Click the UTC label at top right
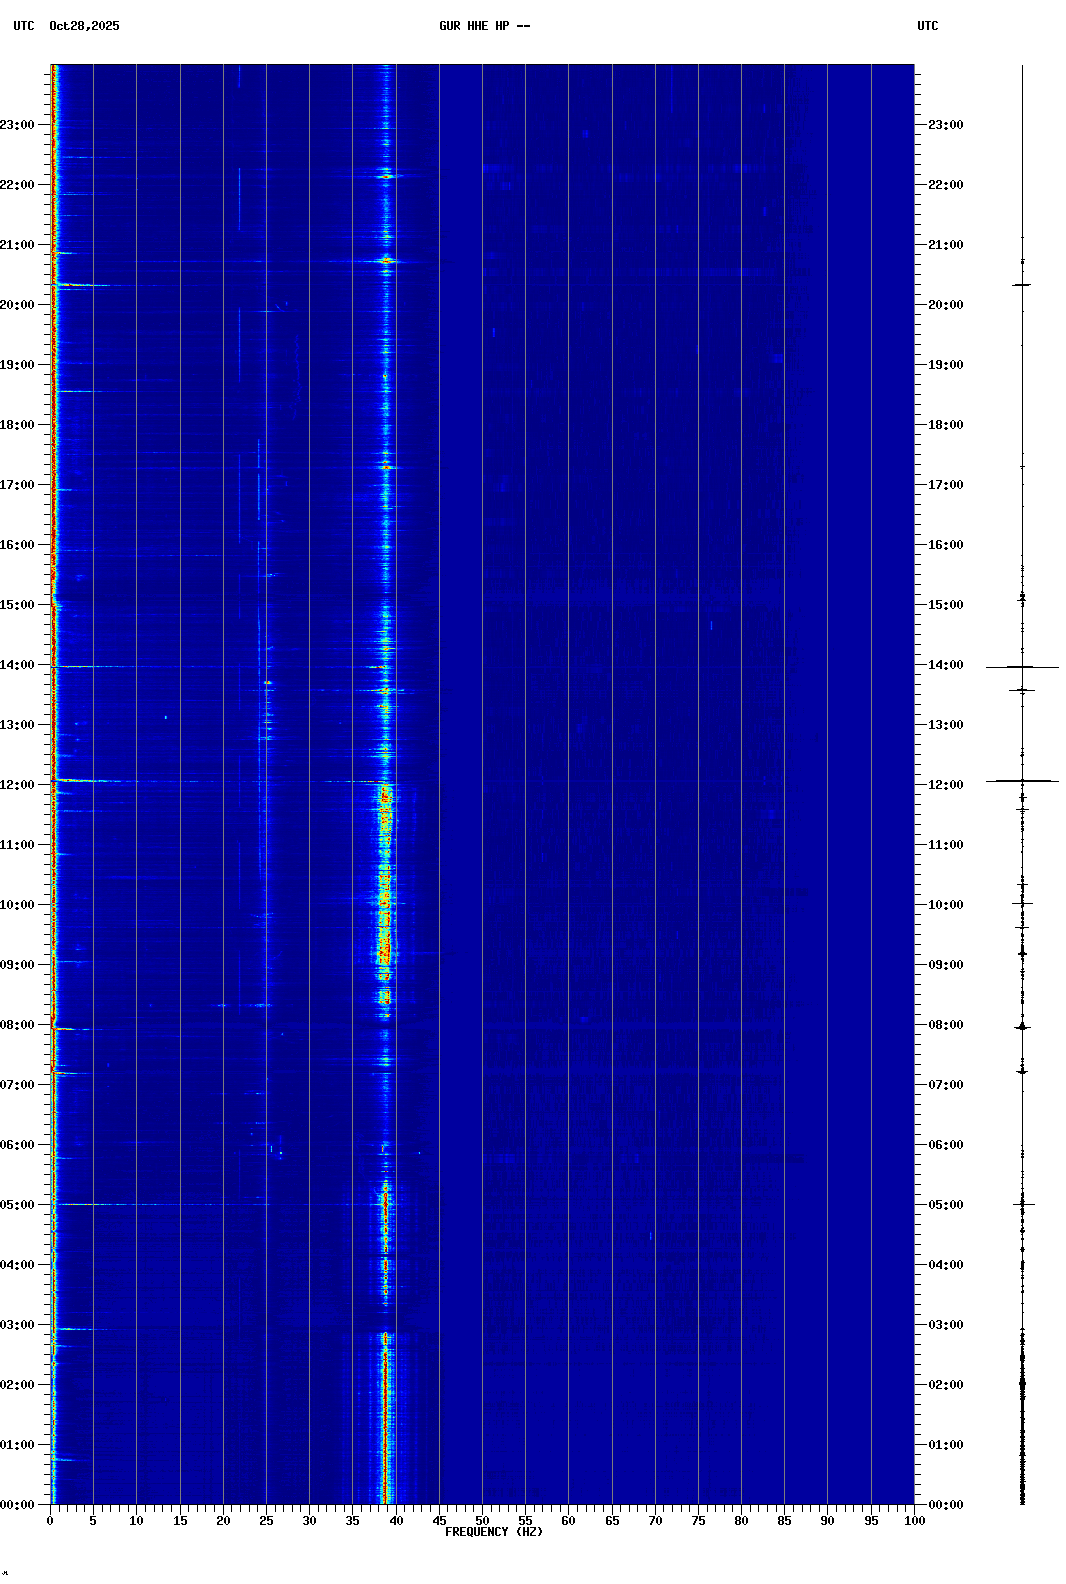The image size is (1066, 1584). pyautogui.click(x=927, y=26)
